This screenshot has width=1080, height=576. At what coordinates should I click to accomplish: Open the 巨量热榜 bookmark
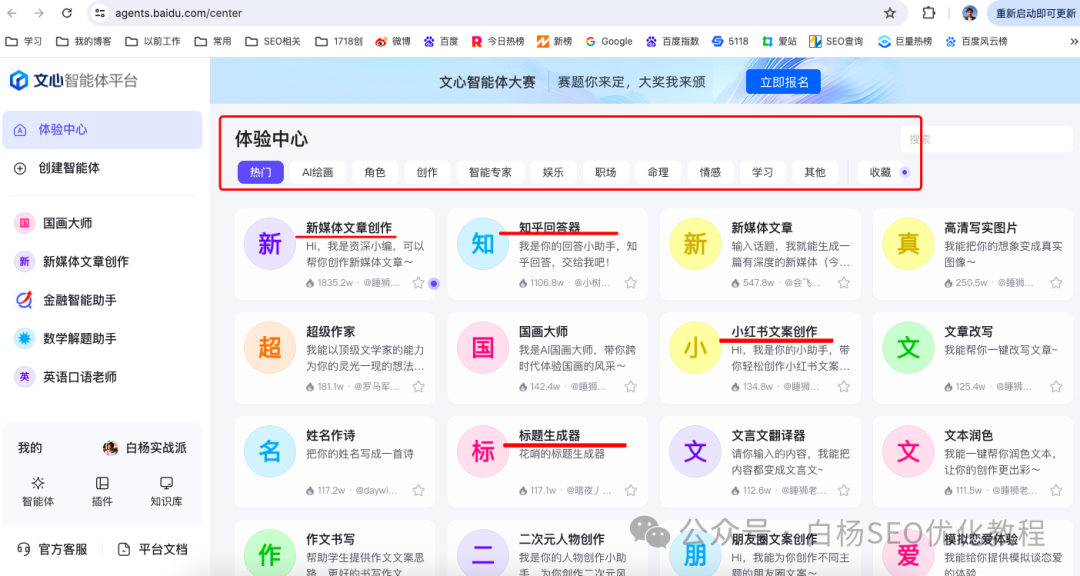905,41
